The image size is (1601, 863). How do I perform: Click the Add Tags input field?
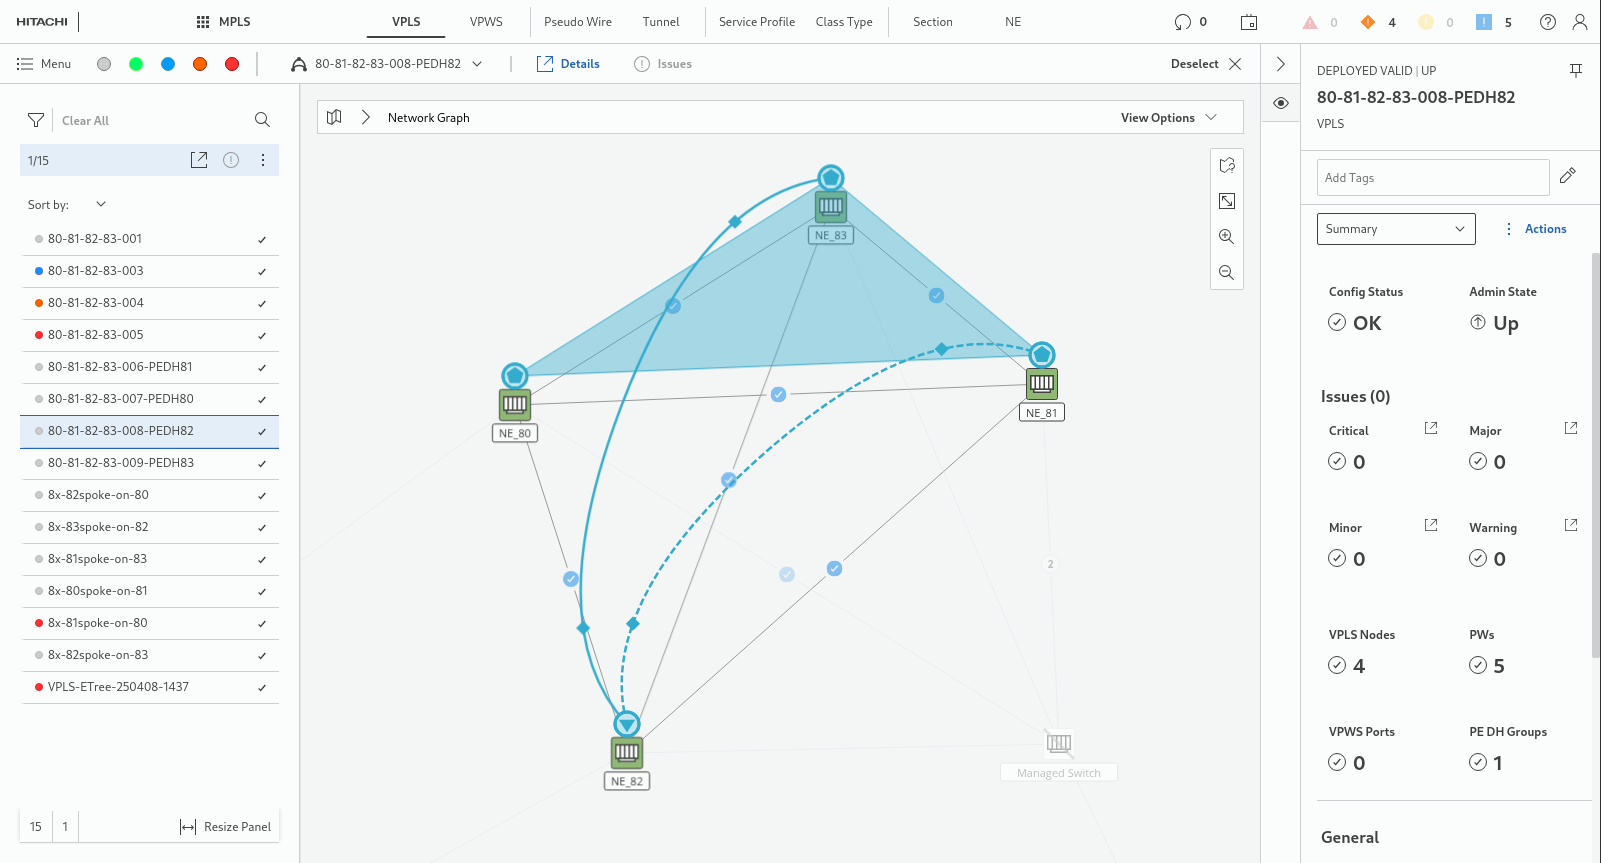(1432, 178)
